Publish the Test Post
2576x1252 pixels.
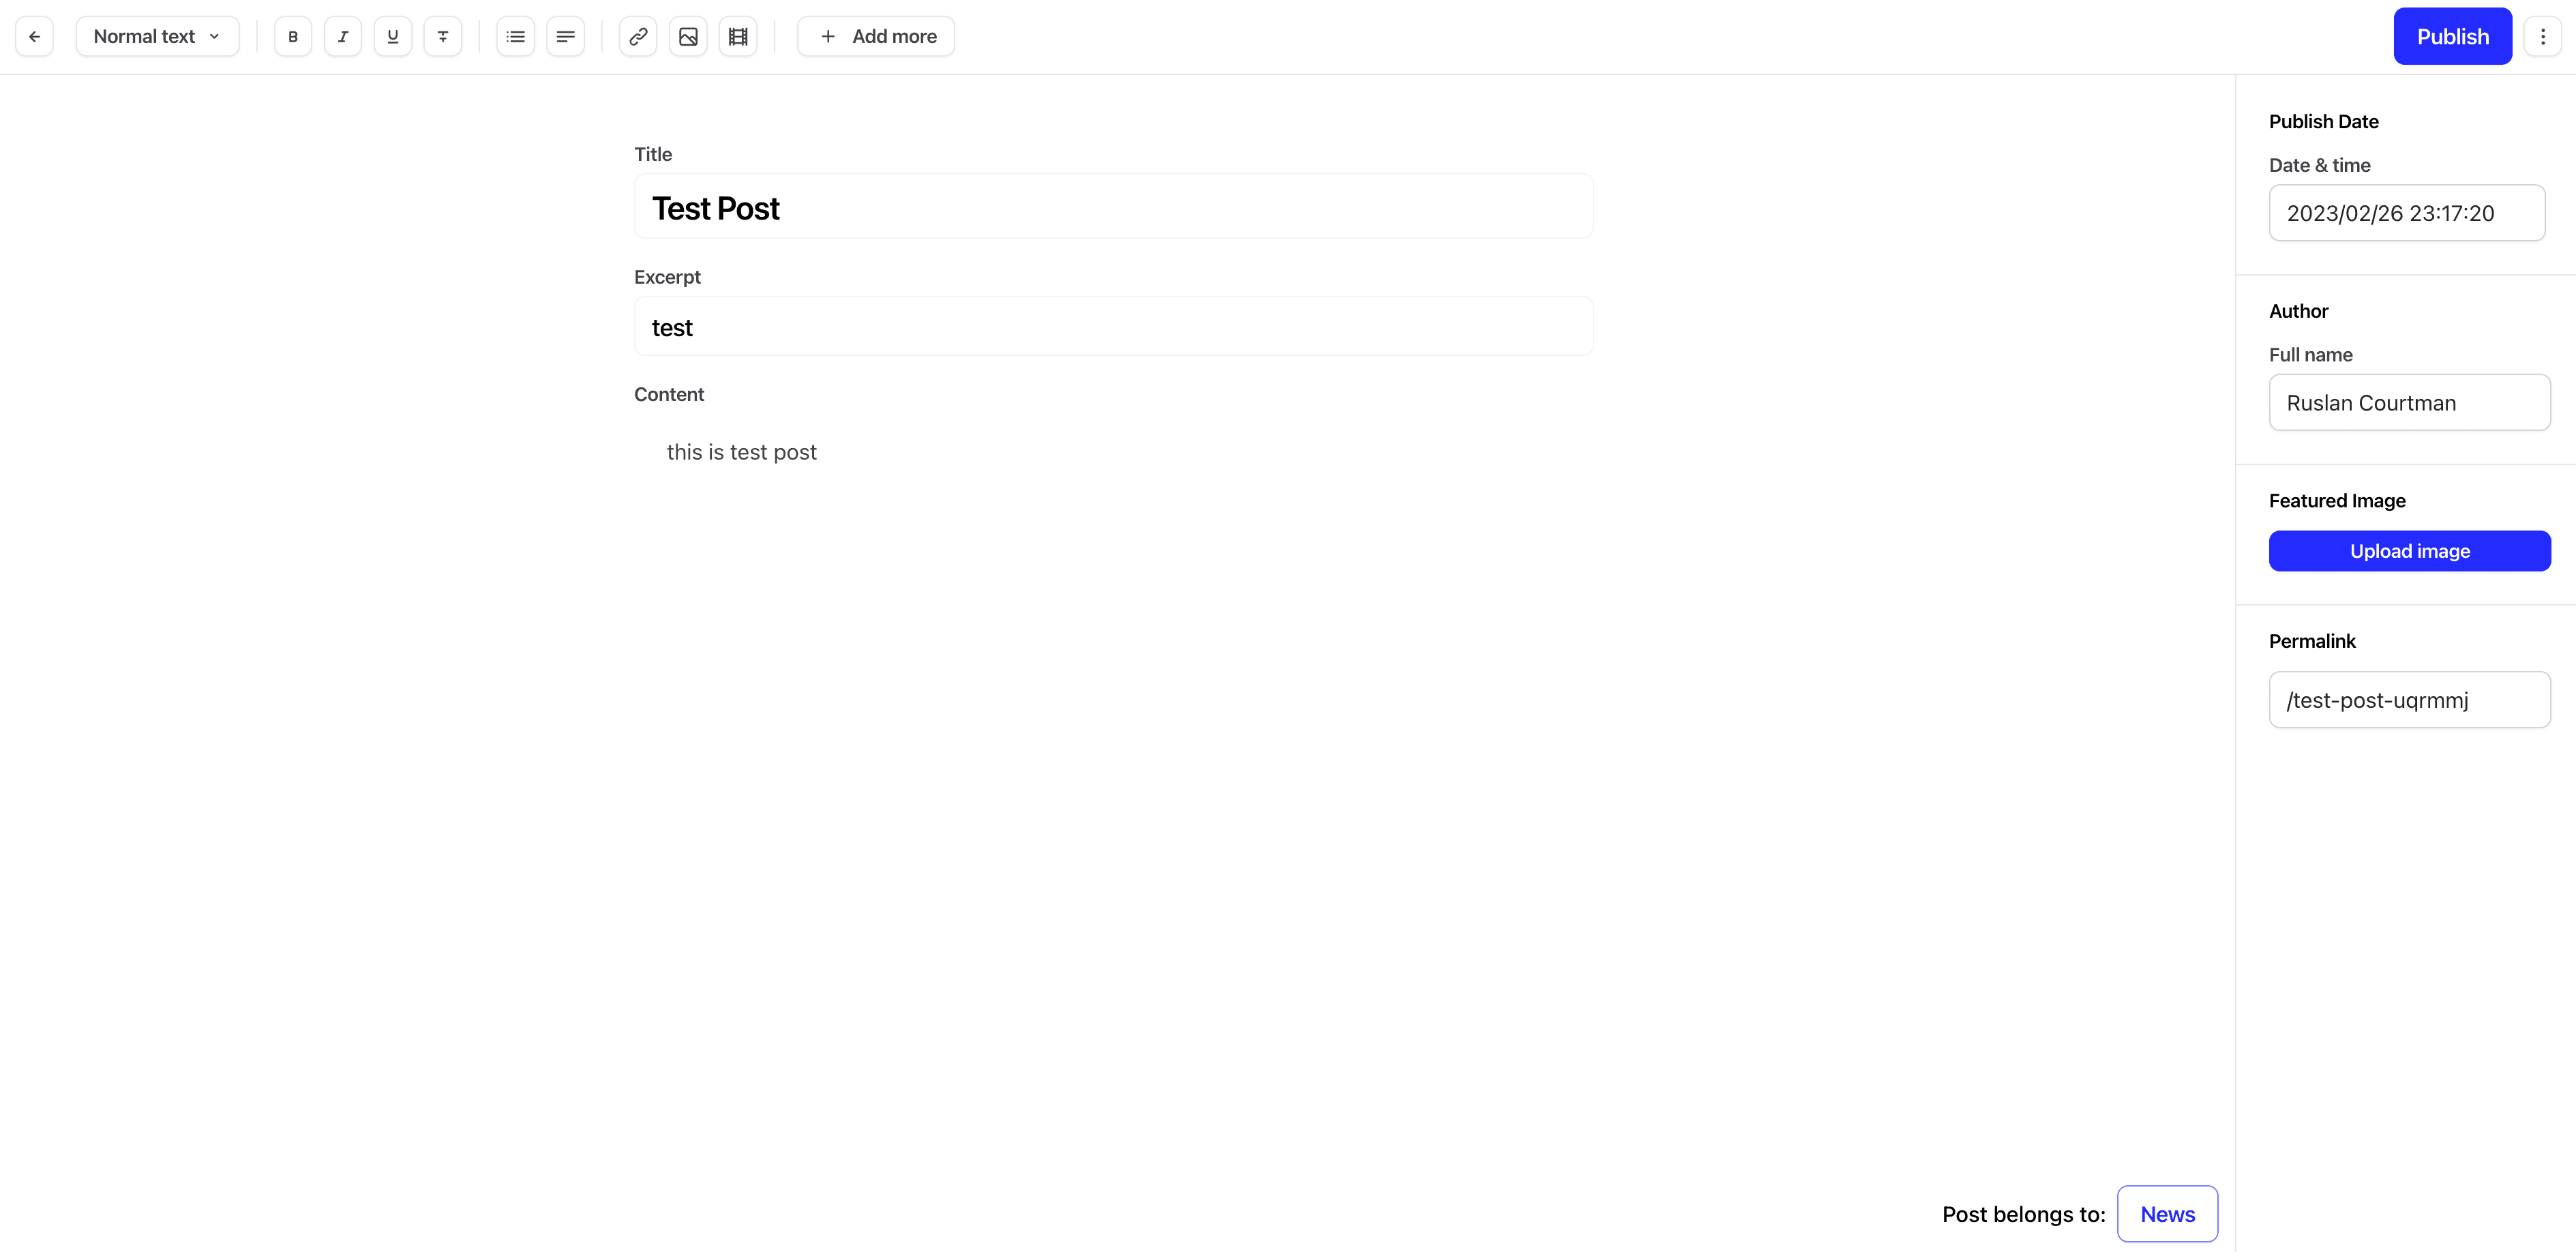[x=2452, y=36]
